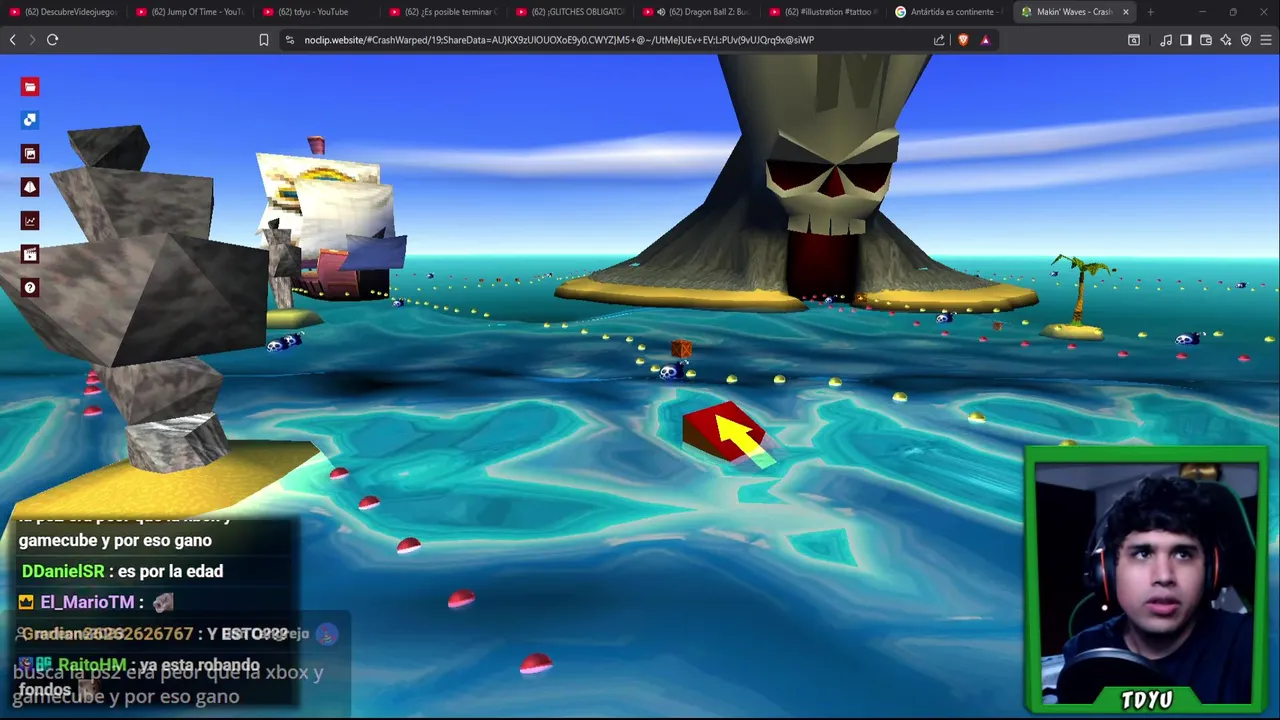Open the Games folder panel in noclip
Image resolution: width=1280 pixels, height=720 pixels.
[x=30, y=87]
